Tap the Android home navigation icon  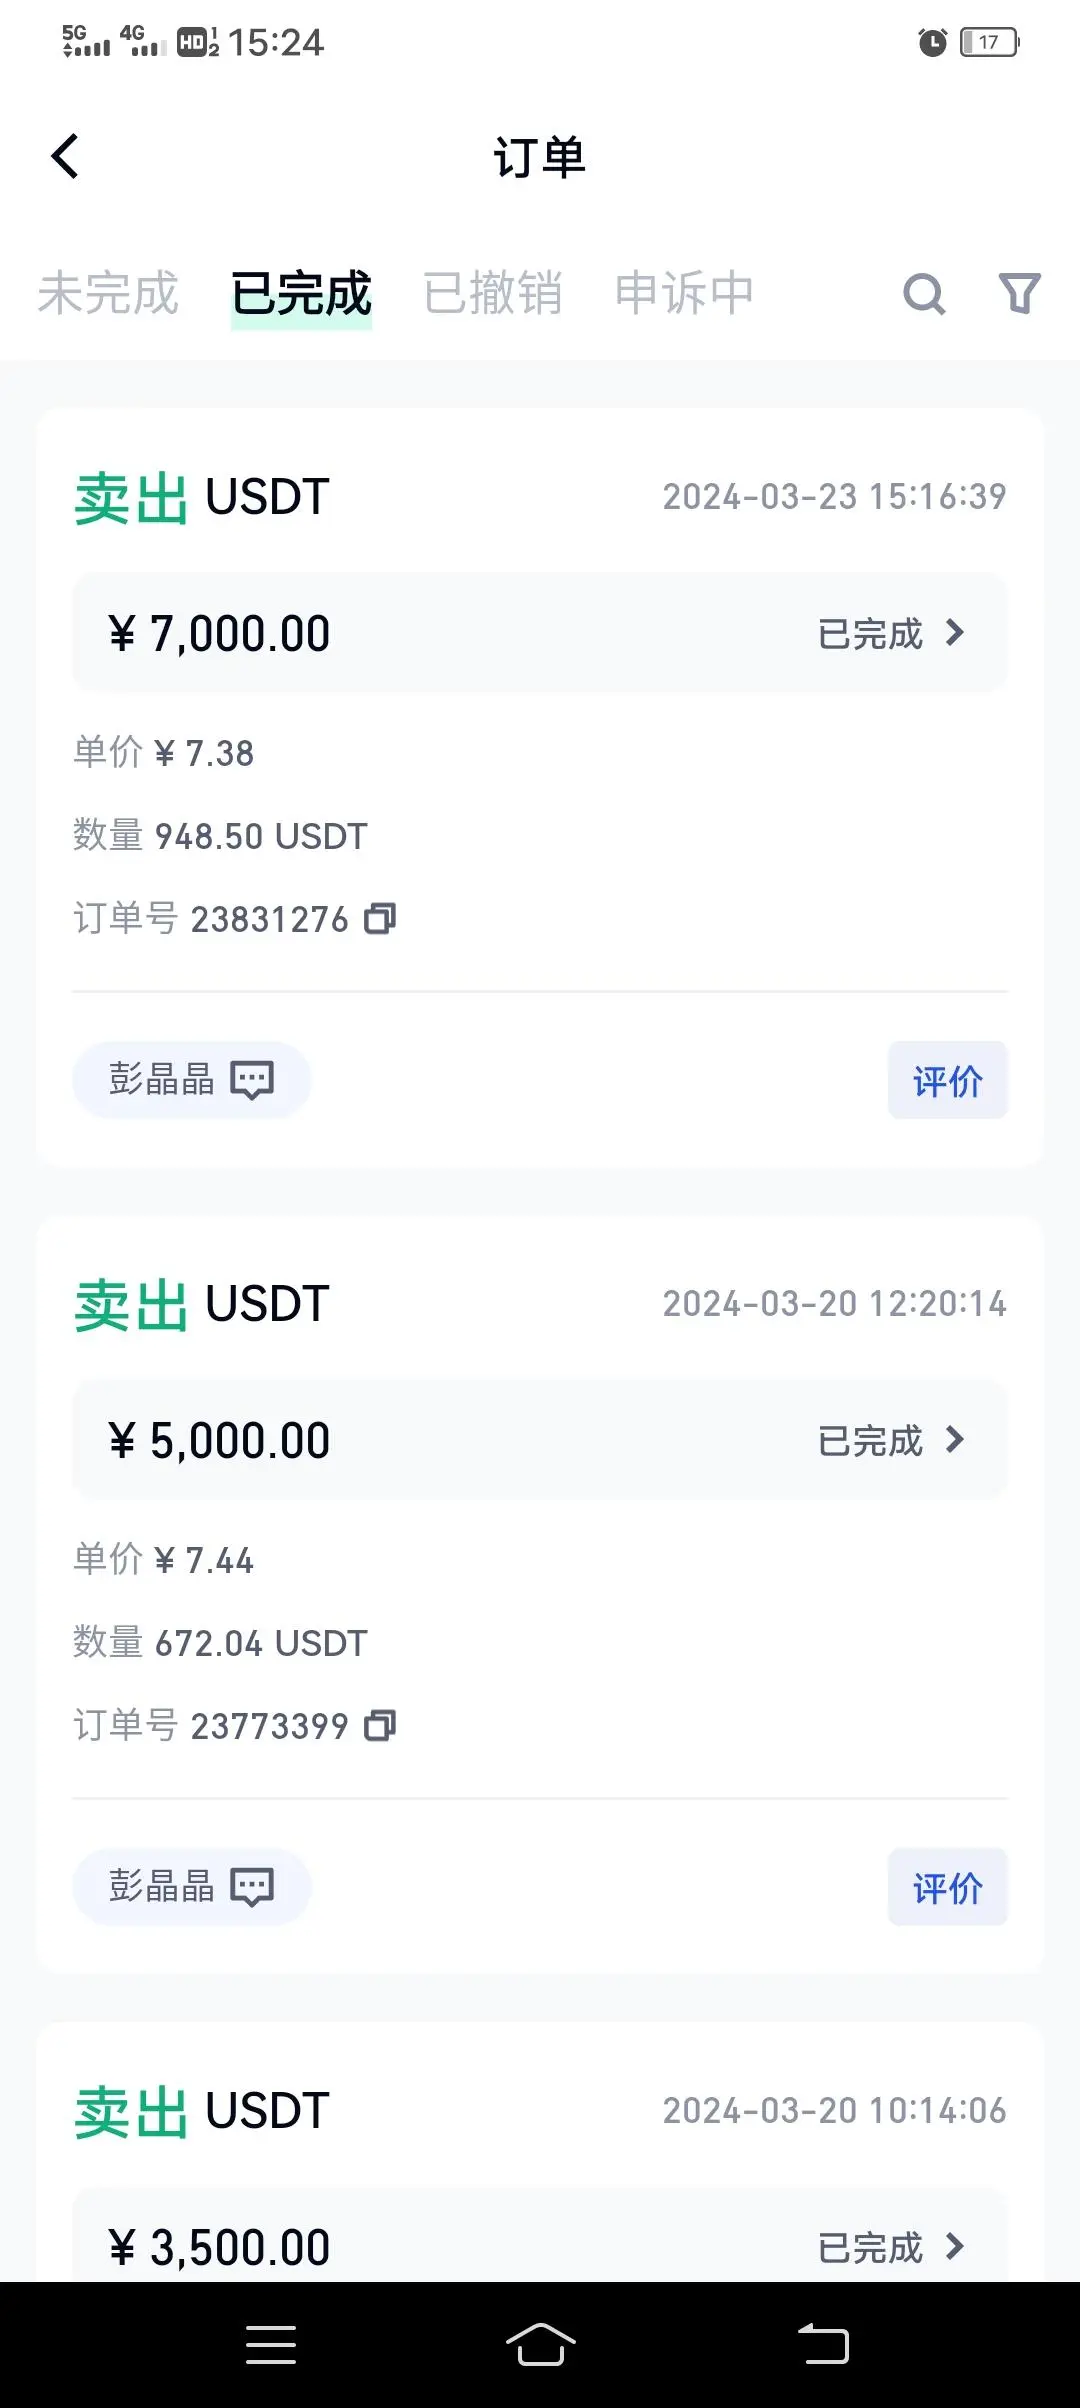tap(540, 2344)
